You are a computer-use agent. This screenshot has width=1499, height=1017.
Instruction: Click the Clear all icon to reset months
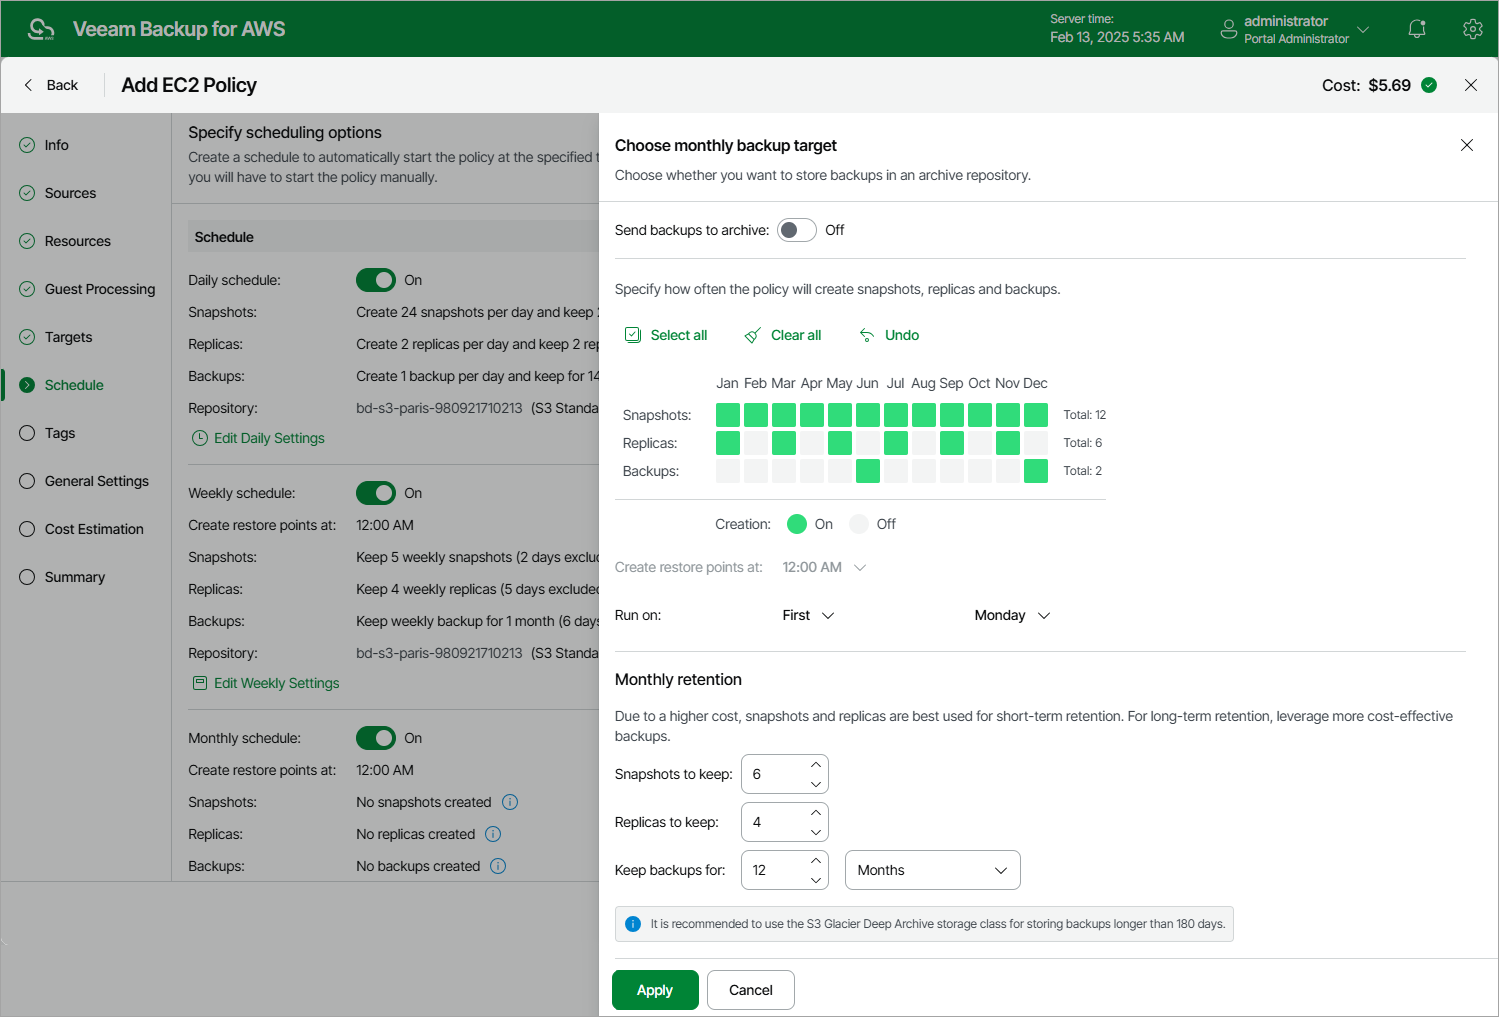(x=752, y=334)
